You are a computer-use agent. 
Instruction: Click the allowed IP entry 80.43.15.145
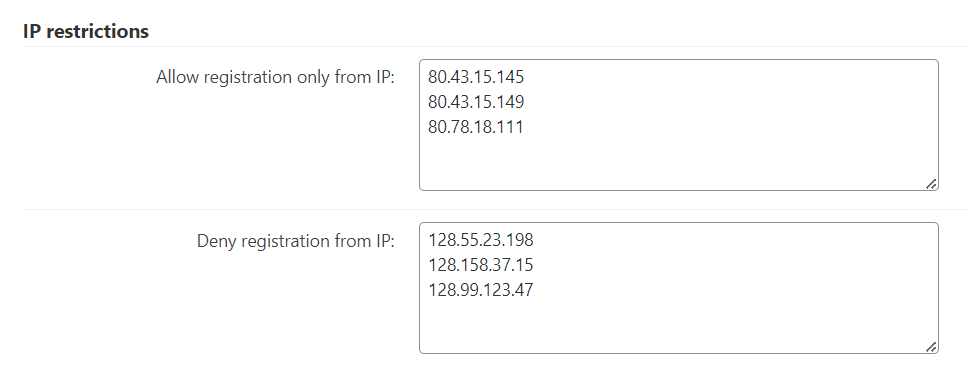point(476,77)
